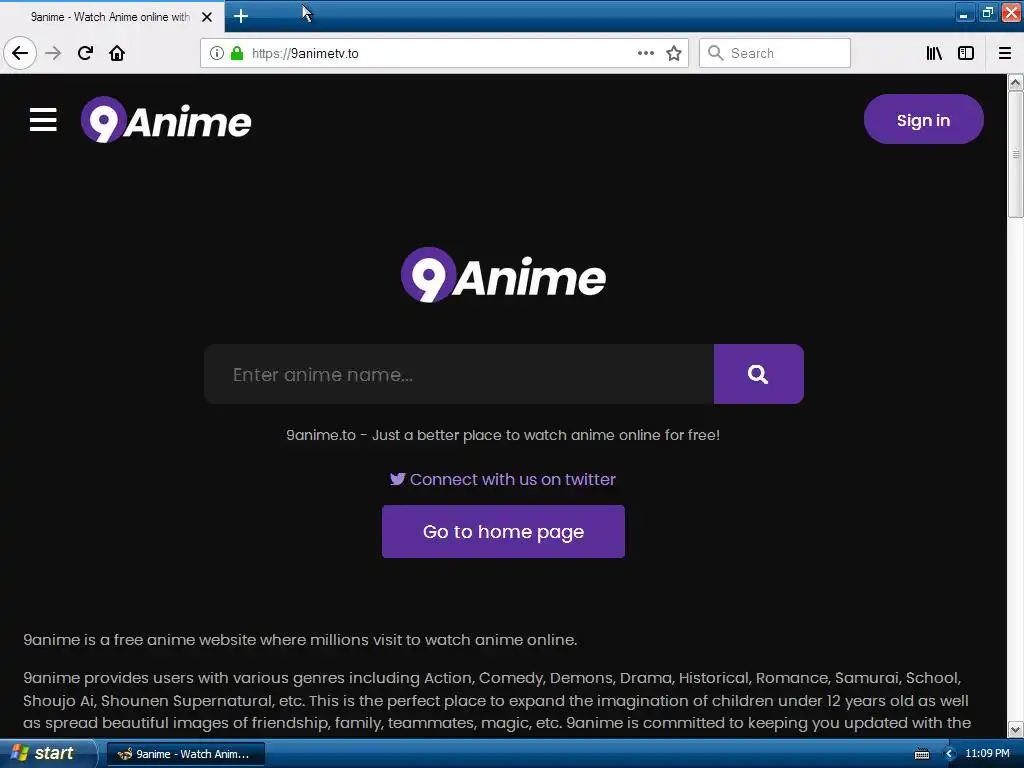Close the 9anime browser tab
Screen dimensions: 1024x768
coord(207,17)
